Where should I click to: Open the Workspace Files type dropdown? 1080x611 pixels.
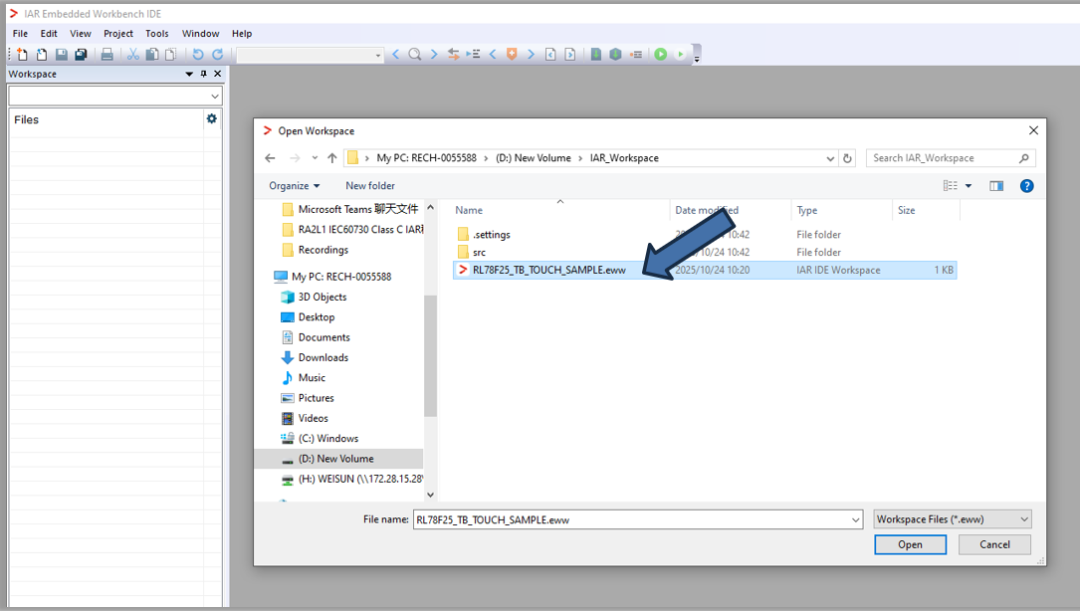tap(951, 519)
